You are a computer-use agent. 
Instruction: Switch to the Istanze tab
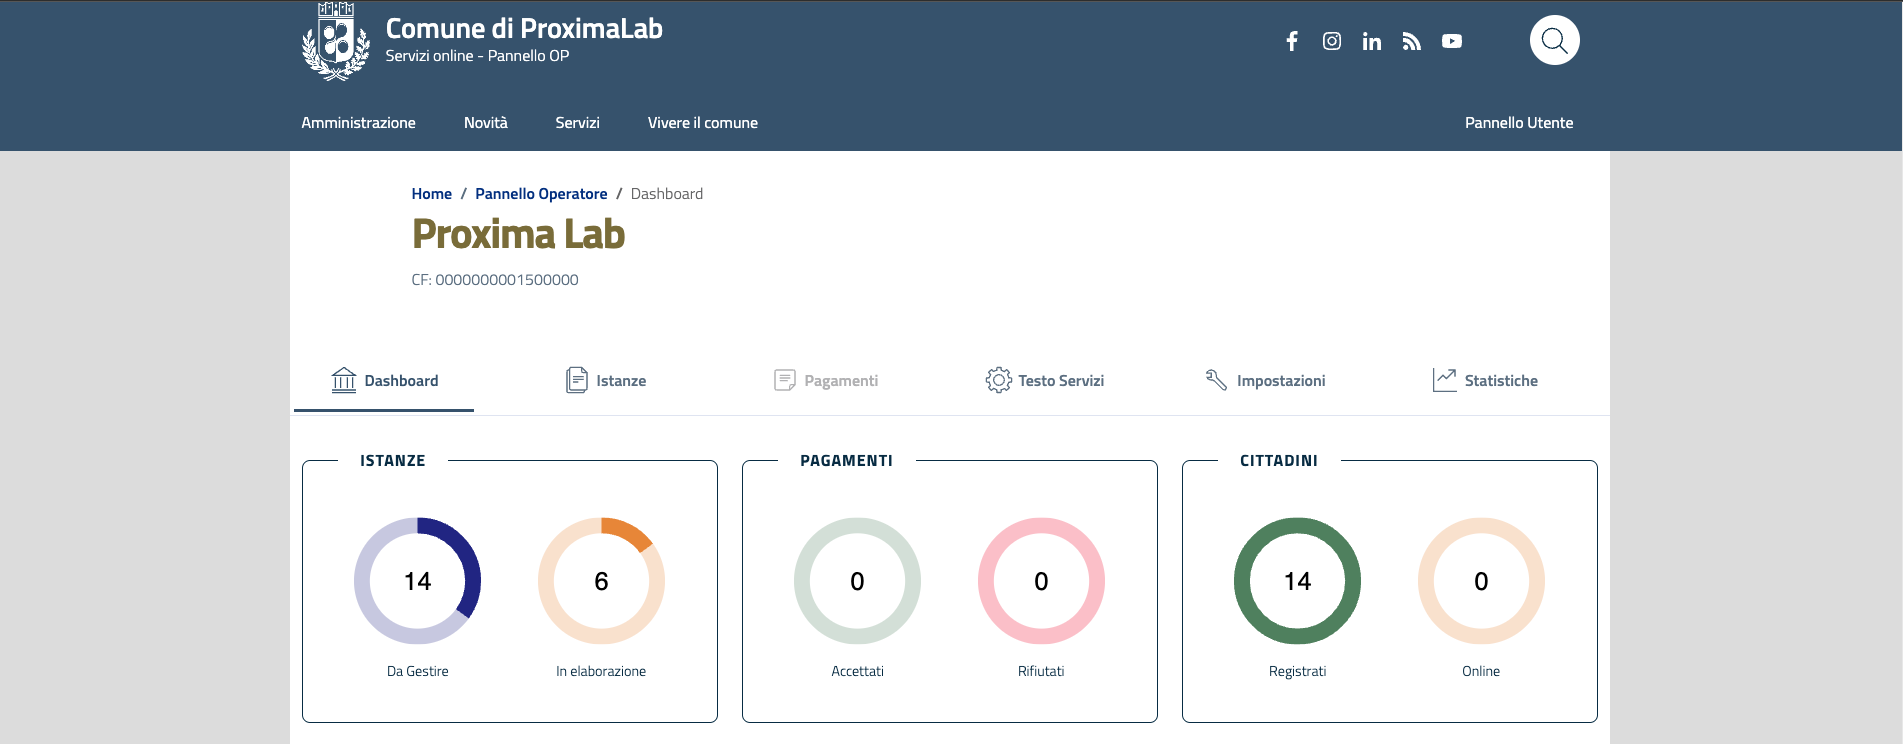point(606,381)
